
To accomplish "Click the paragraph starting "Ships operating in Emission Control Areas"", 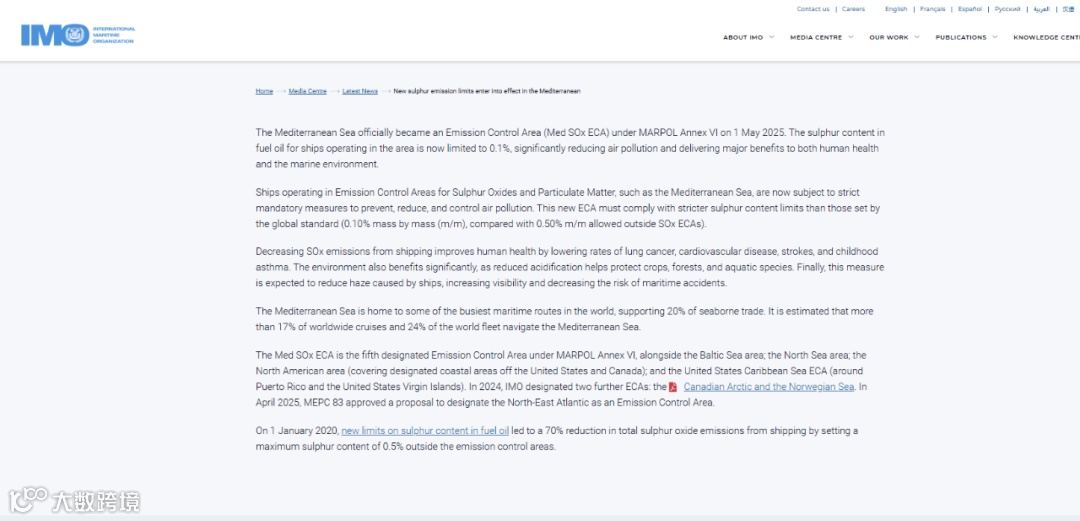I will coord(570,207).
